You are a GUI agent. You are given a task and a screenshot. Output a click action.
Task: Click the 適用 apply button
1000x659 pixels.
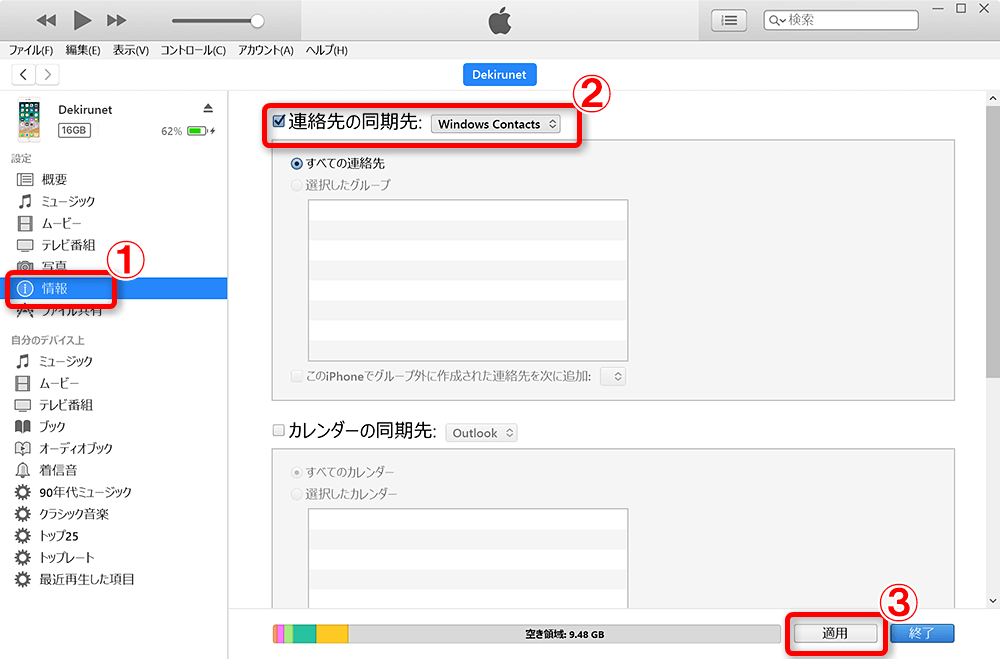pos(835,633)
